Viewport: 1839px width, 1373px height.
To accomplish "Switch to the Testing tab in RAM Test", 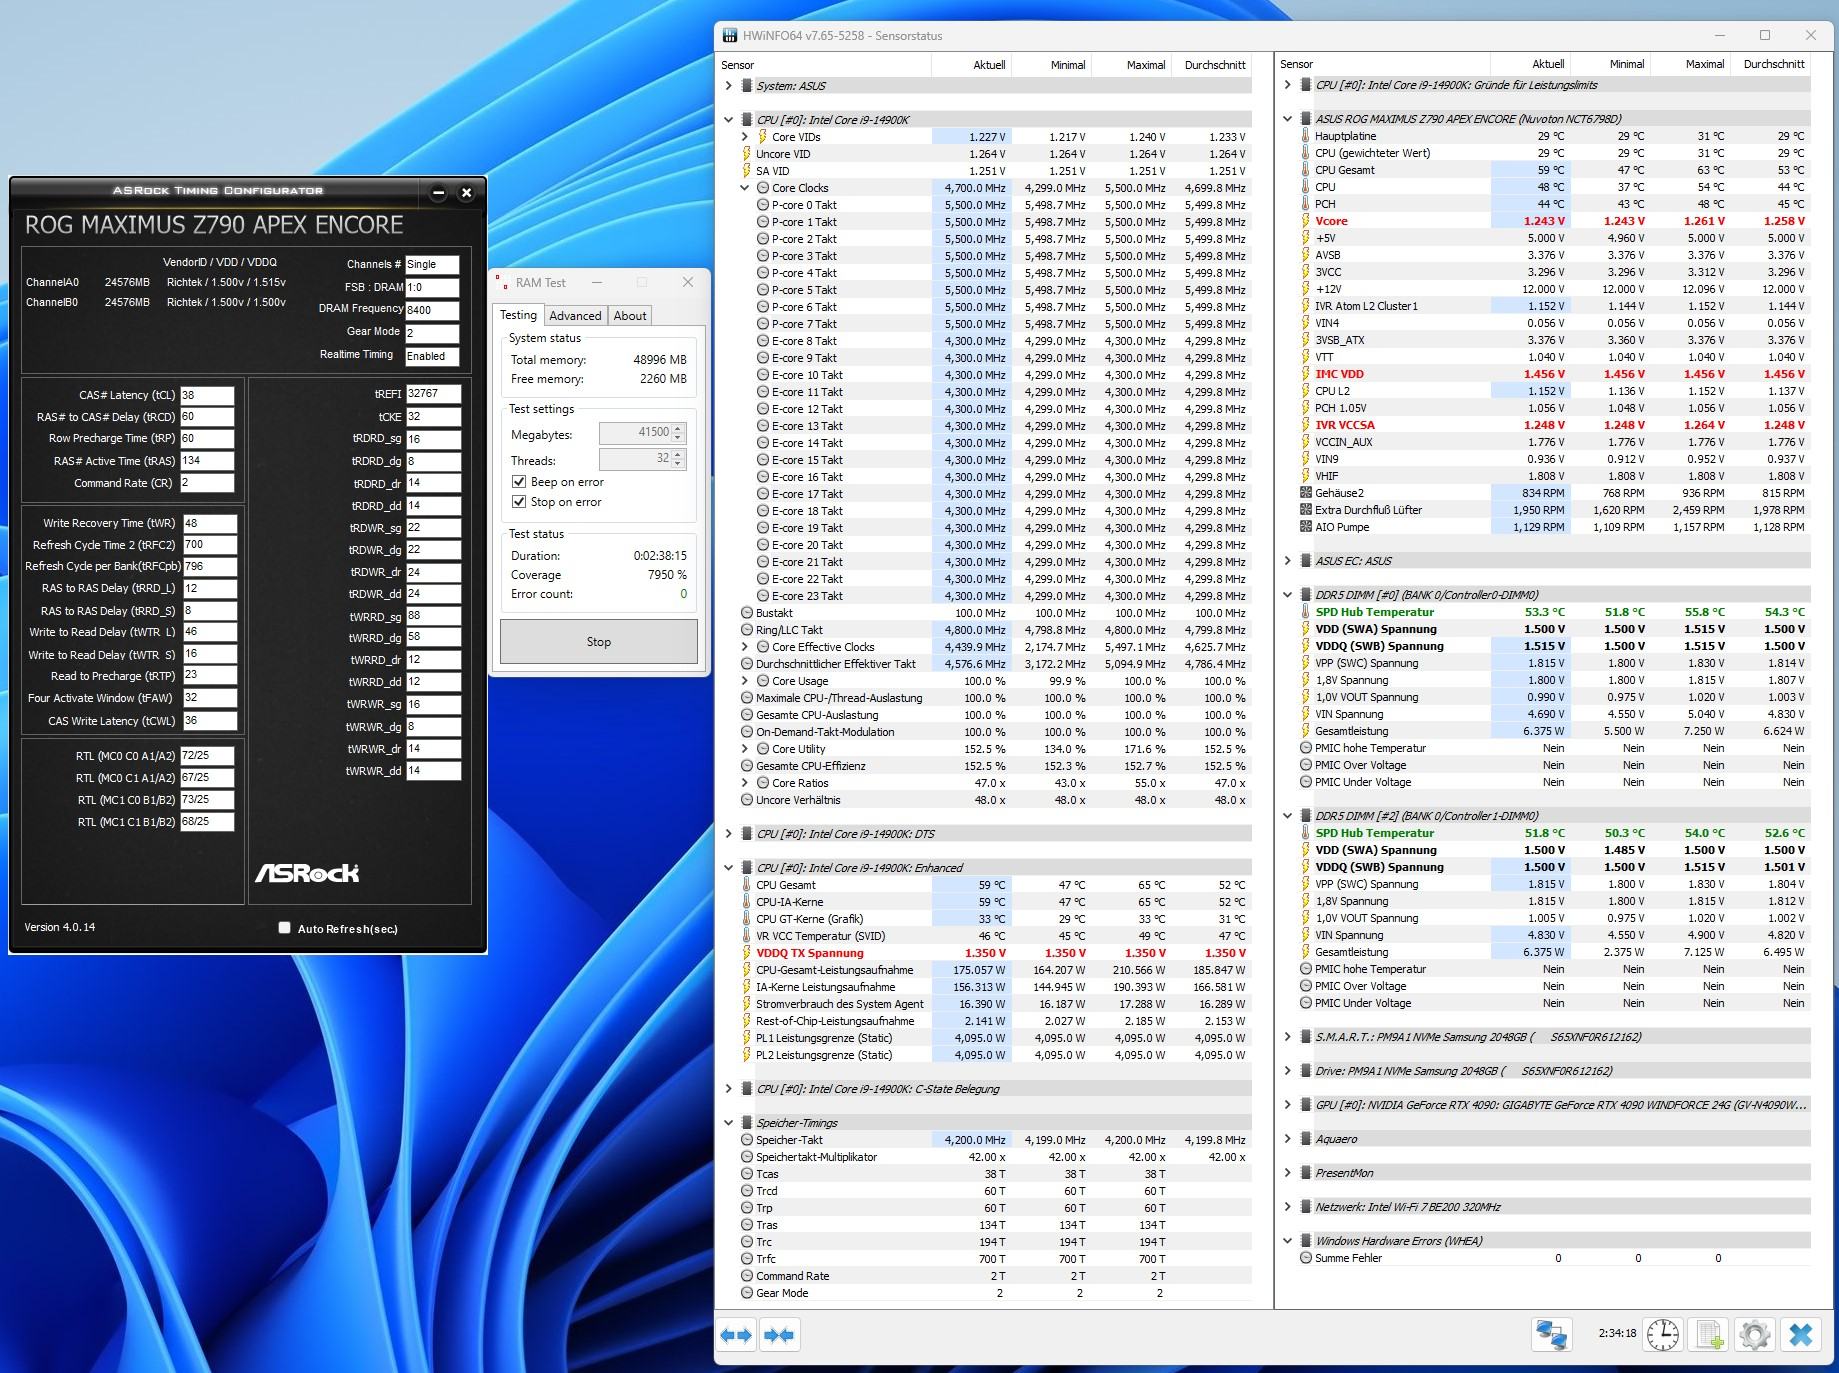I will (518, 315).
